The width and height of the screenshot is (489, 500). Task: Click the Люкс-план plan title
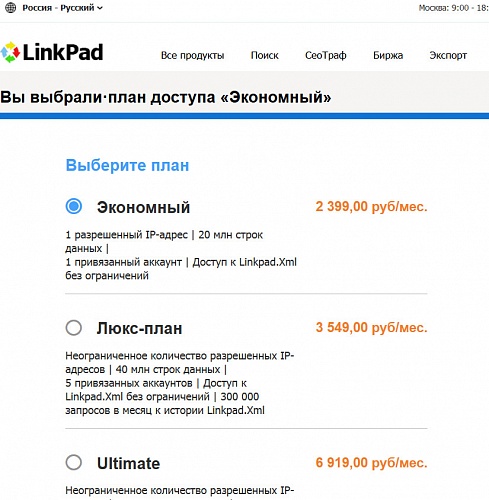point(139,329)
